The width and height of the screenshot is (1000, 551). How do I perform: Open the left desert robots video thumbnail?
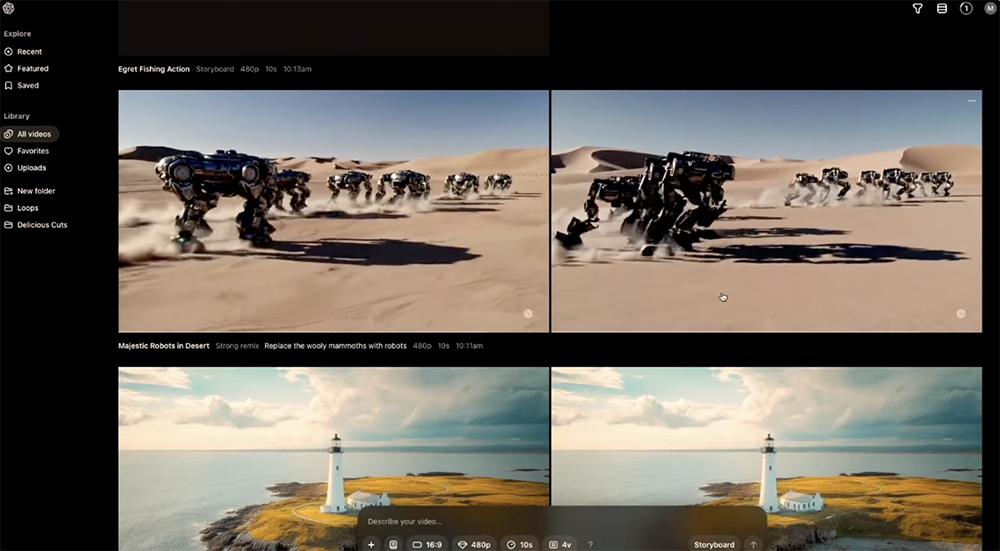click(x=333, y=211)
